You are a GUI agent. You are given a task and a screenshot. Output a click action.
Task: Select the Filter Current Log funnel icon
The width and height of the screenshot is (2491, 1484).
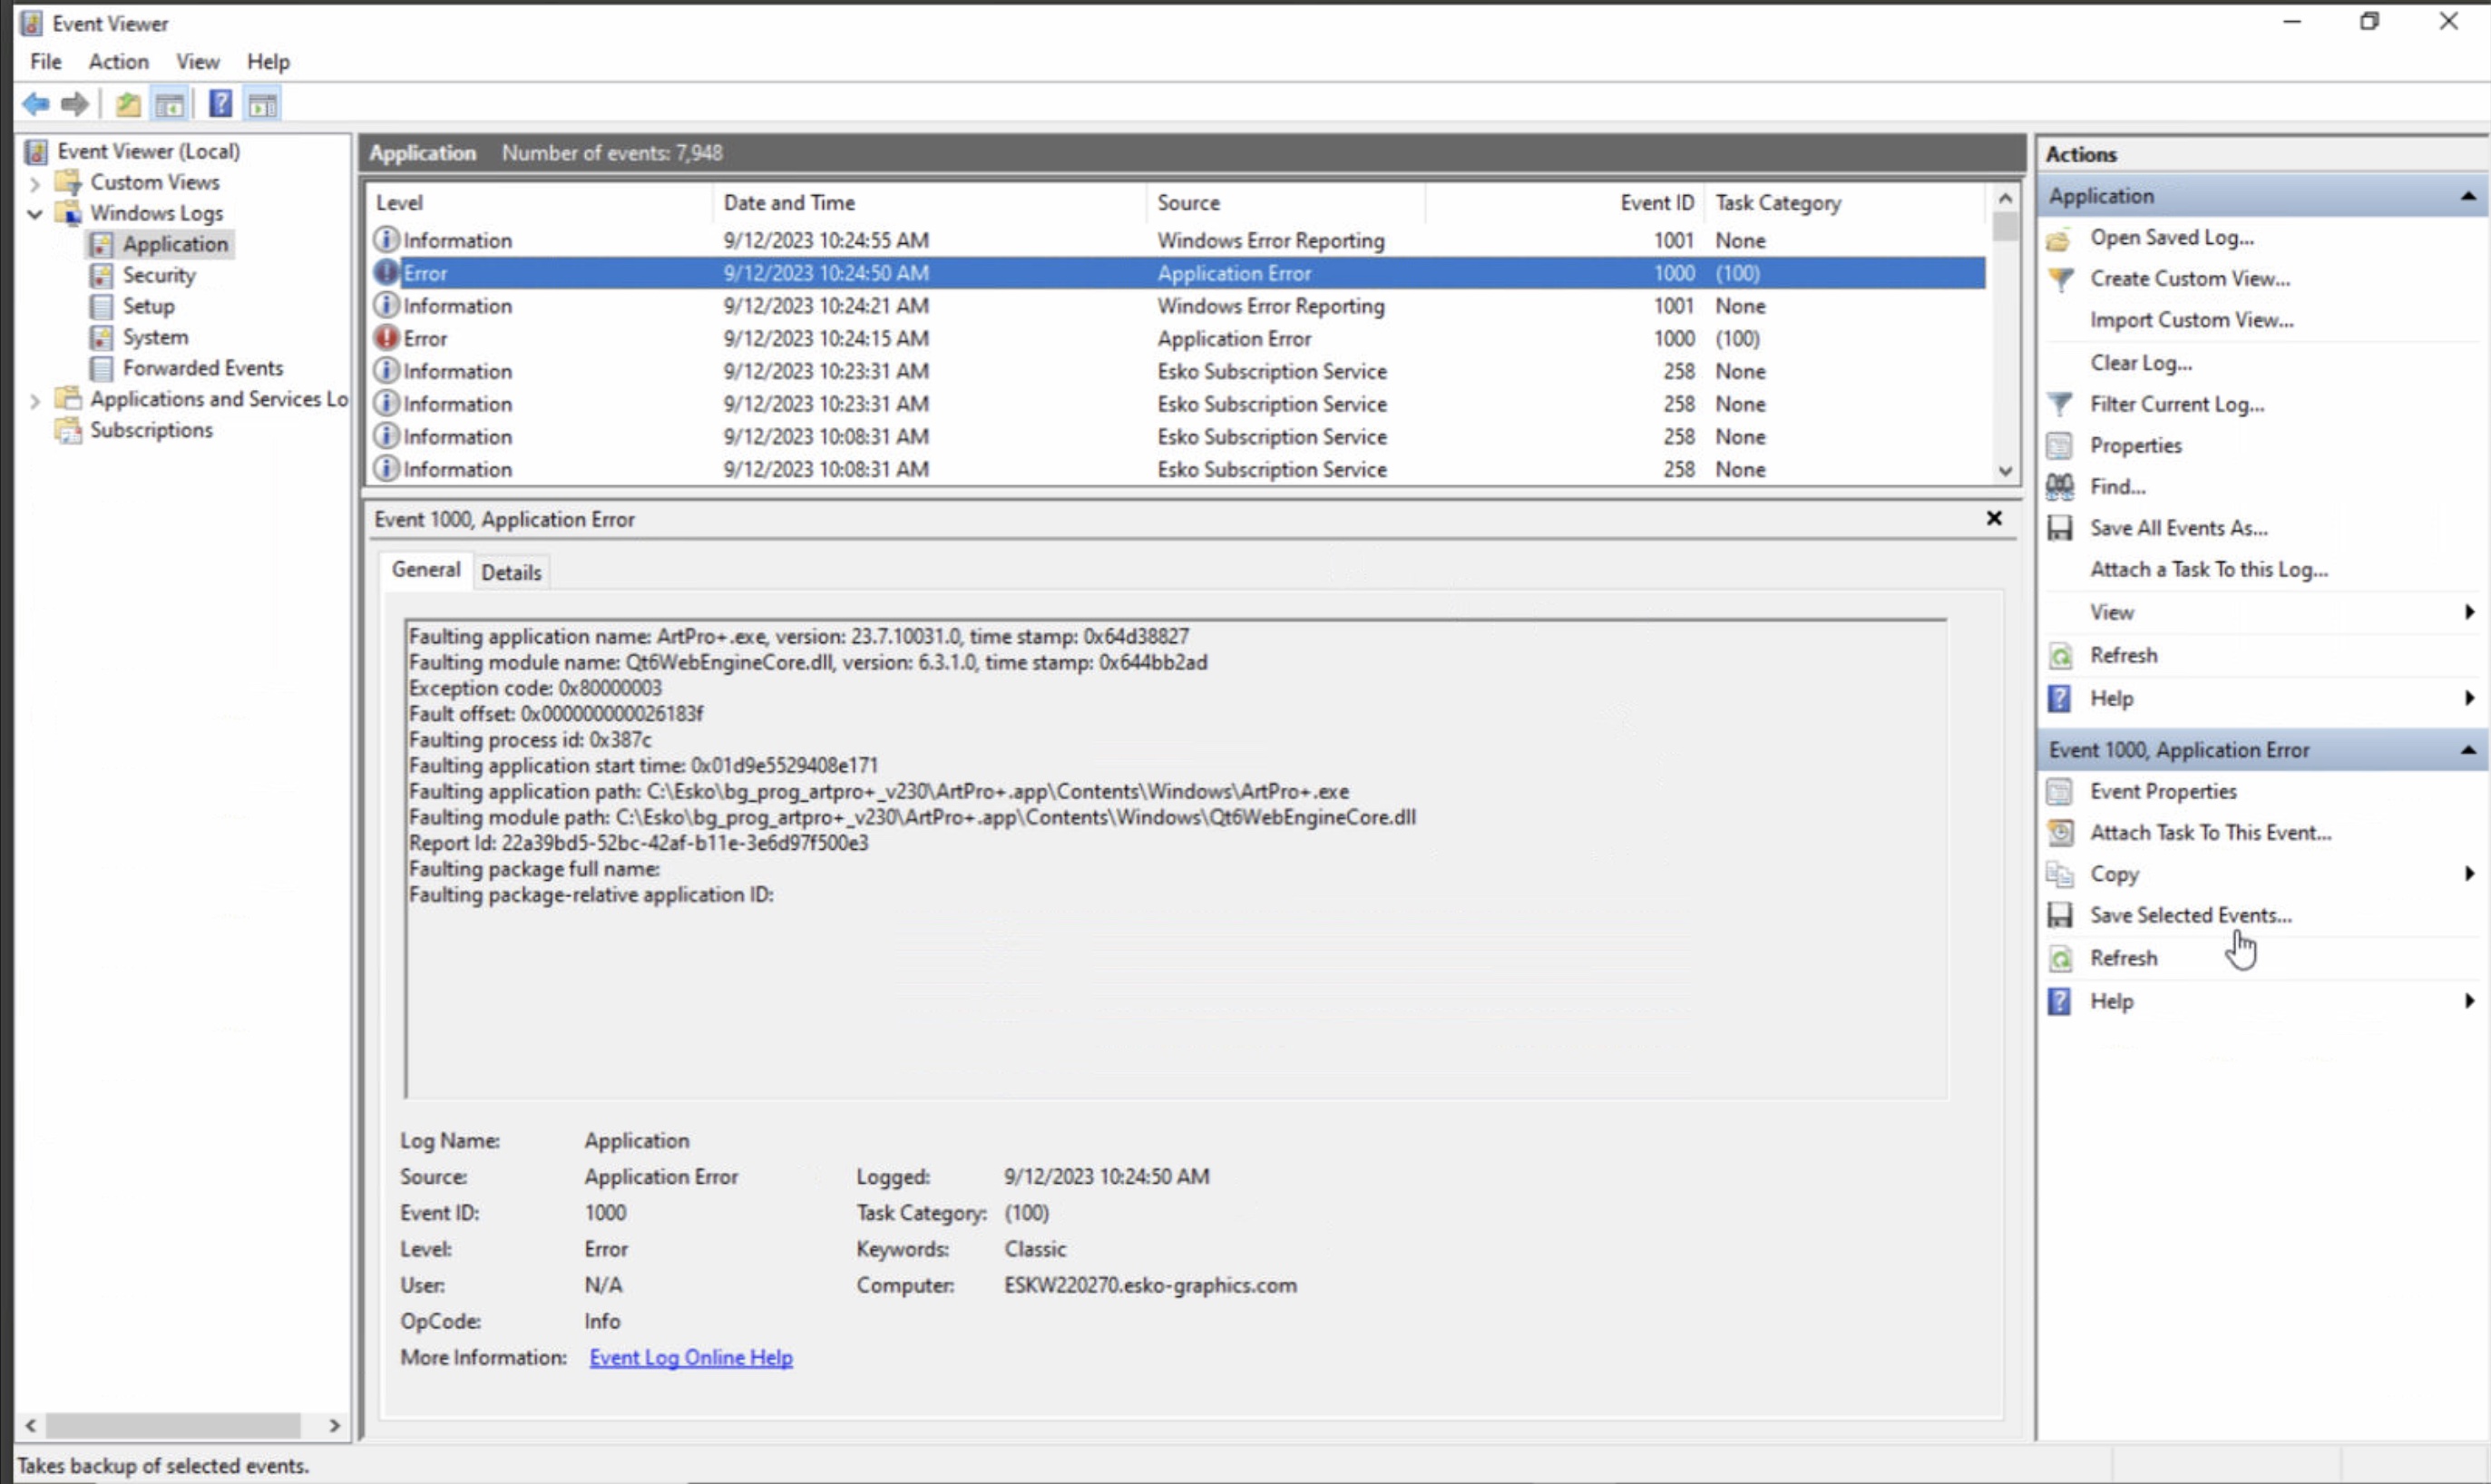(x=2060, y=404)
